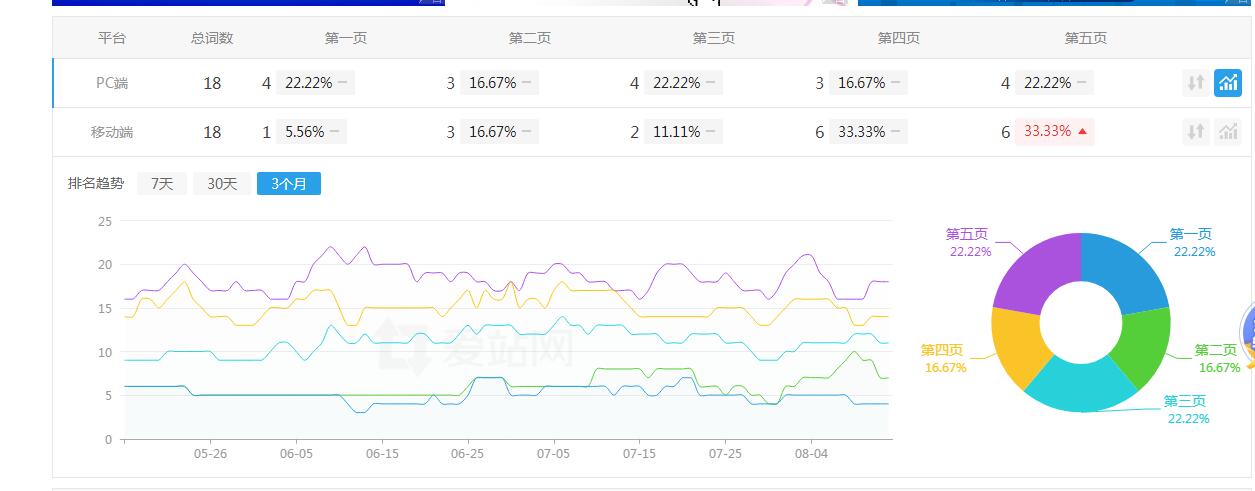Screen dimensions: 1255x491
Task: Click the PC端 platform row label
Action: 112,83
